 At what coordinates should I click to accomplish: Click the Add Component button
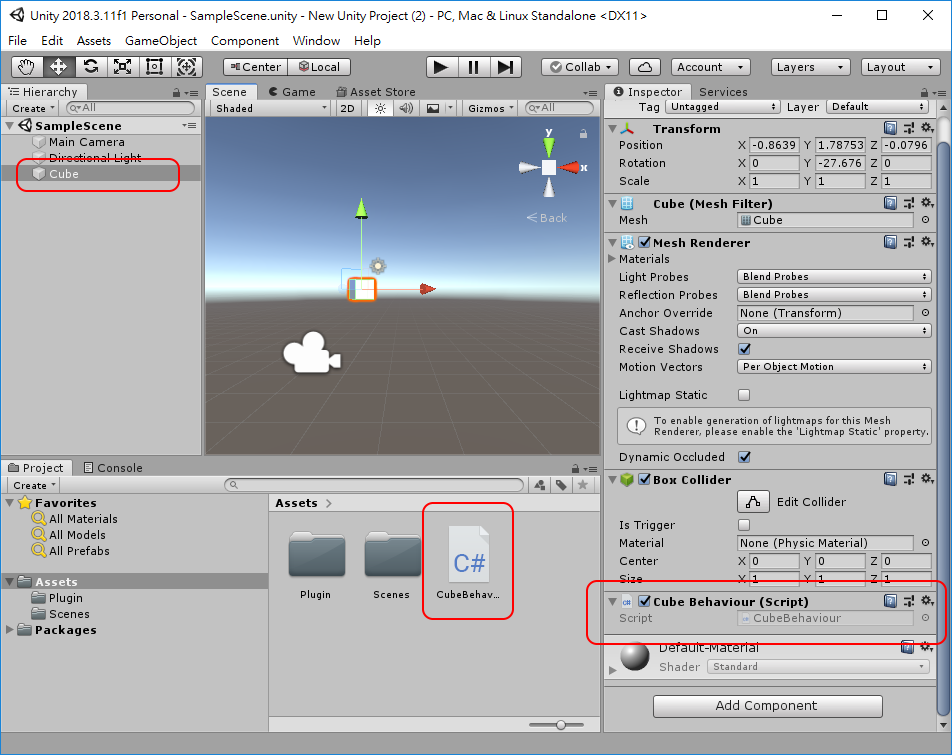click(x=767, y=706)
